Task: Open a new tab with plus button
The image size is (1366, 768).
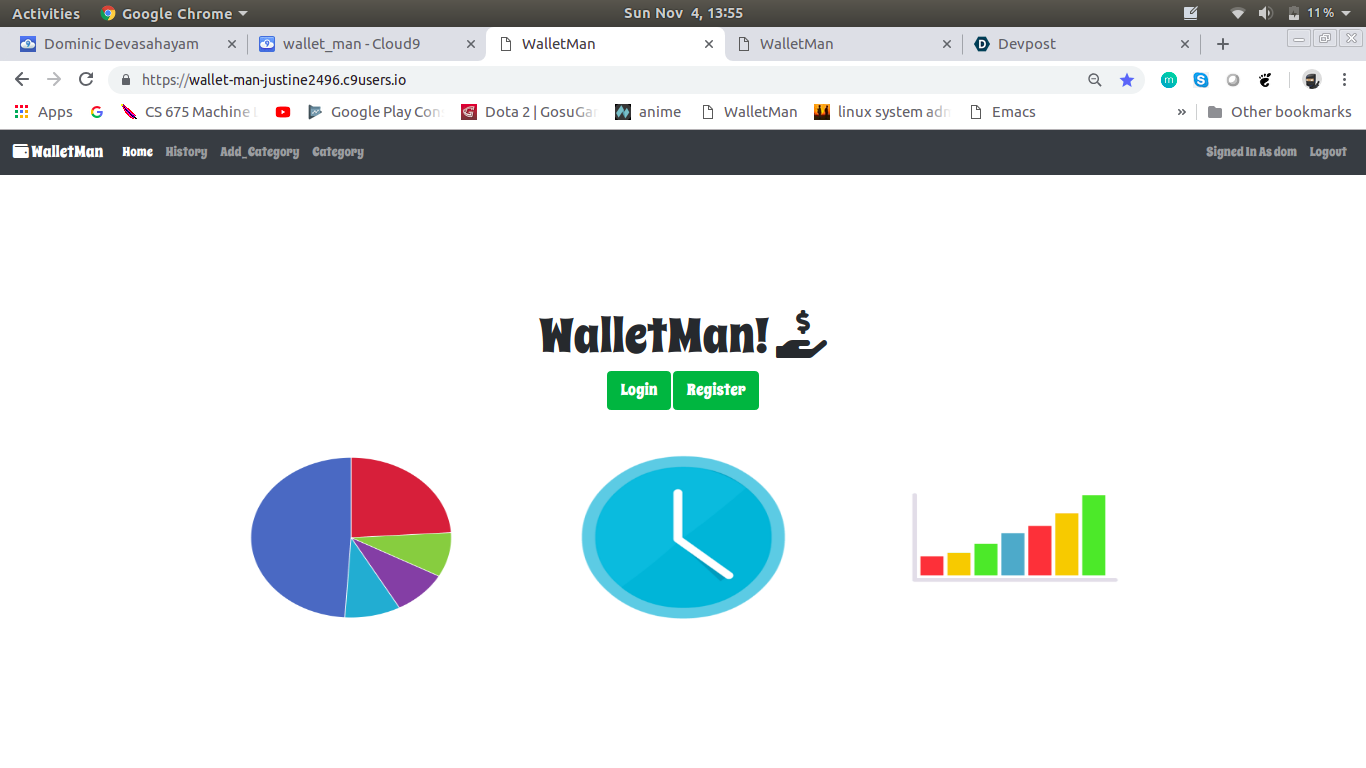Action: pos(1222,44)
